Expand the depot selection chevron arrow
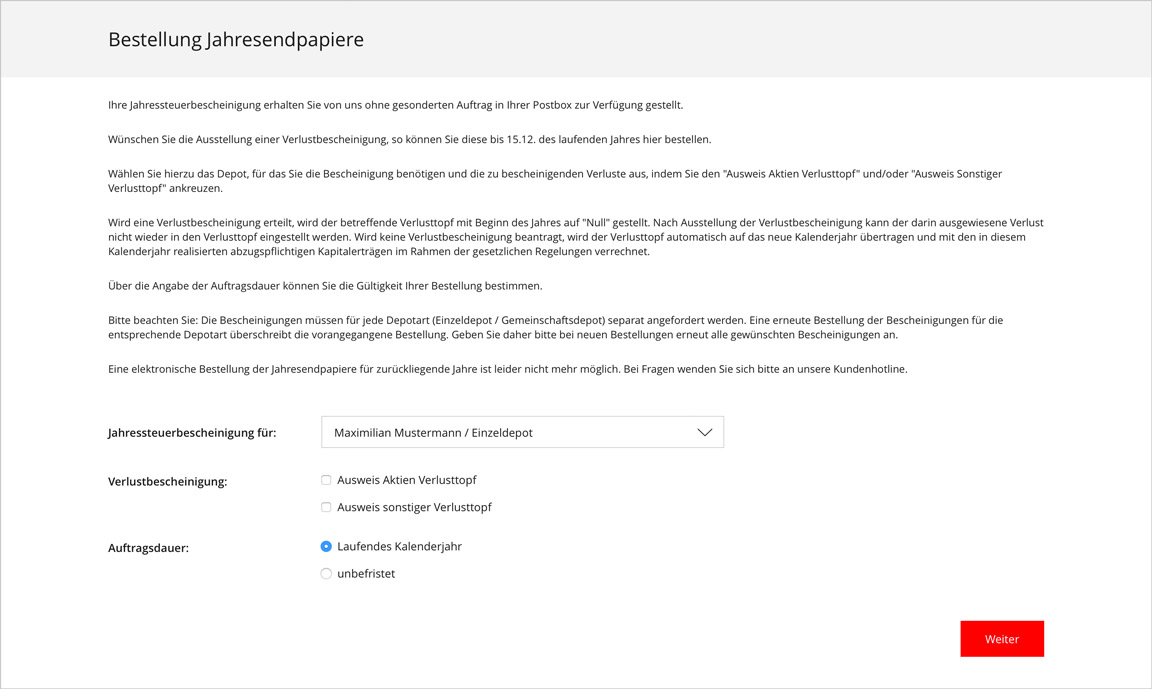1152x689 pixels. tap(705, 433)
